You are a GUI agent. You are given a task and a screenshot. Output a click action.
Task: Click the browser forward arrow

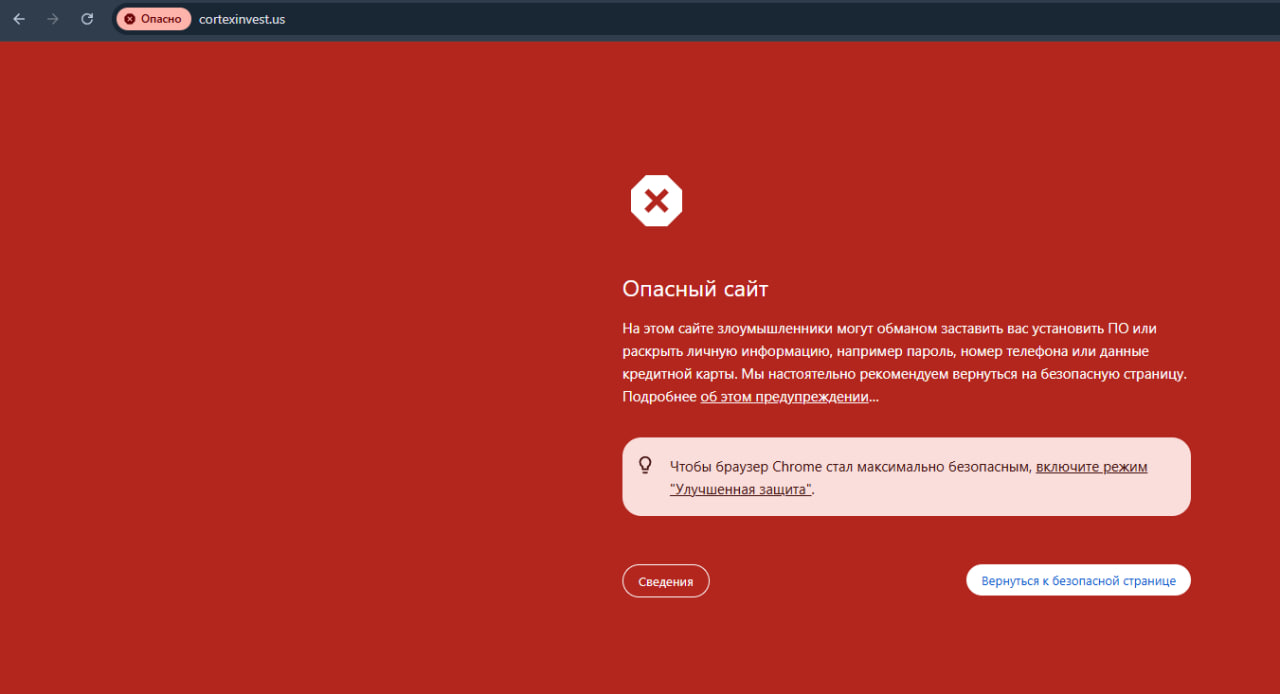coord(53,19)
